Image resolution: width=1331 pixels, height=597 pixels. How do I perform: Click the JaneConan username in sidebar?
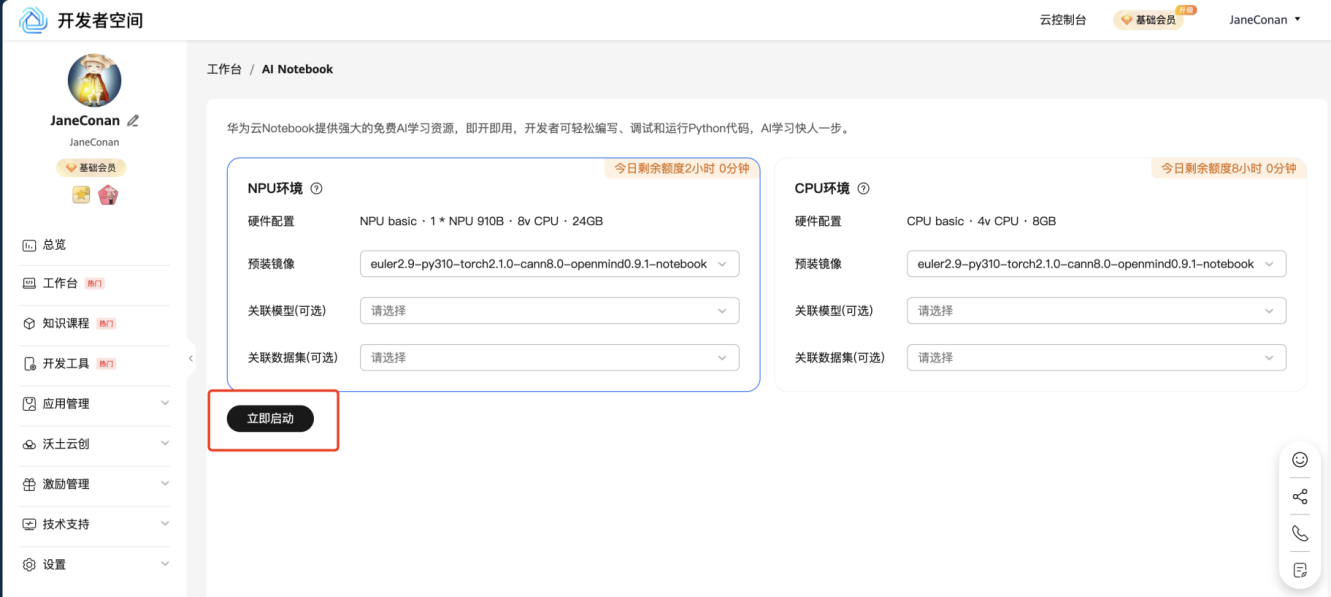pos(85,121)
